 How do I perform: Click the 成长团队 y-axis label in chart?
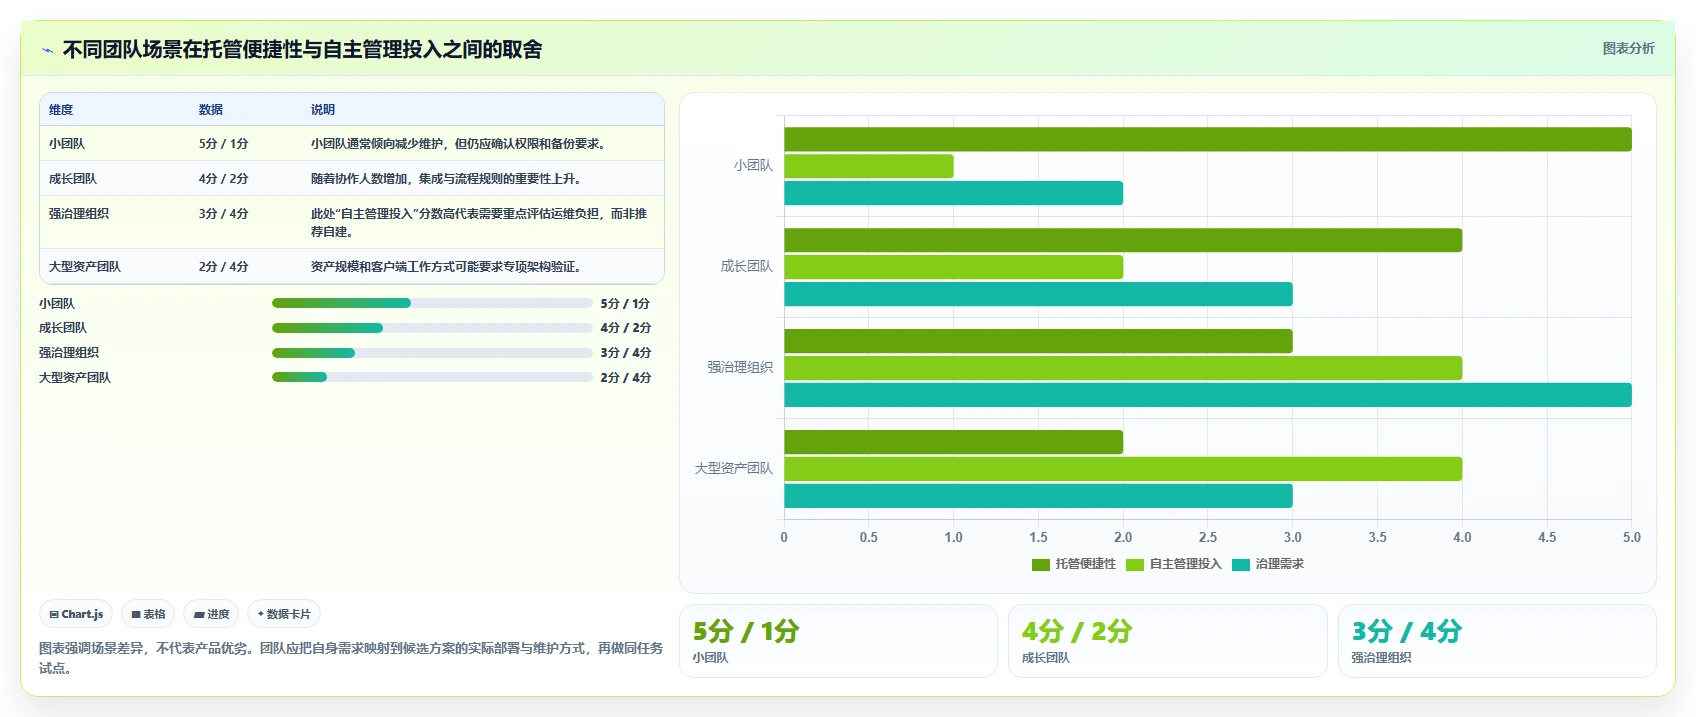(x=747, y=267)
